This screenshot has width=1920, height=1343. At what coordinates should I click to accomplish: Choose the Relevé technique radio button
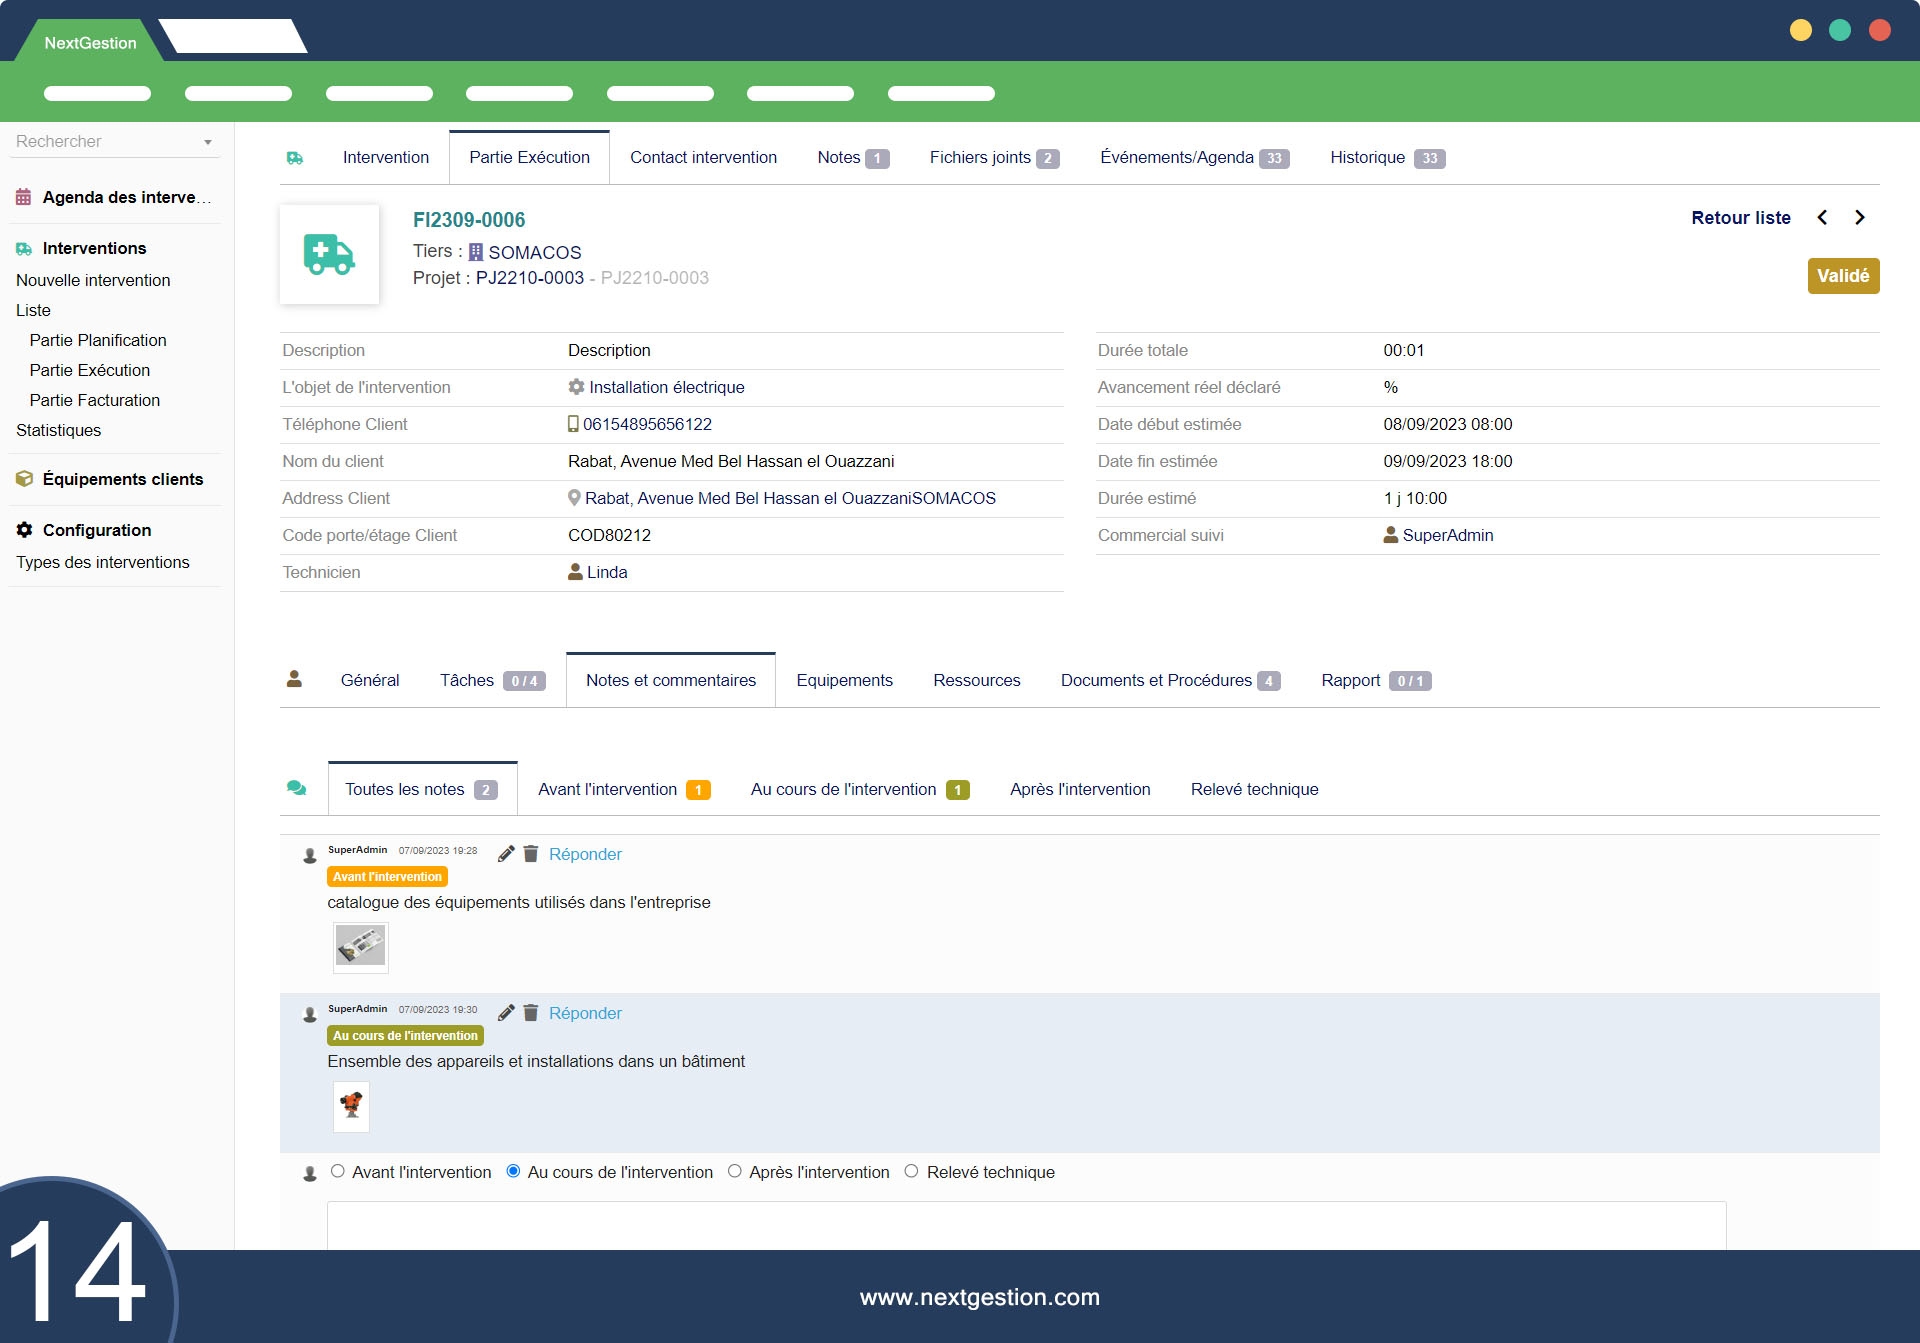[x=911, y=1171]
